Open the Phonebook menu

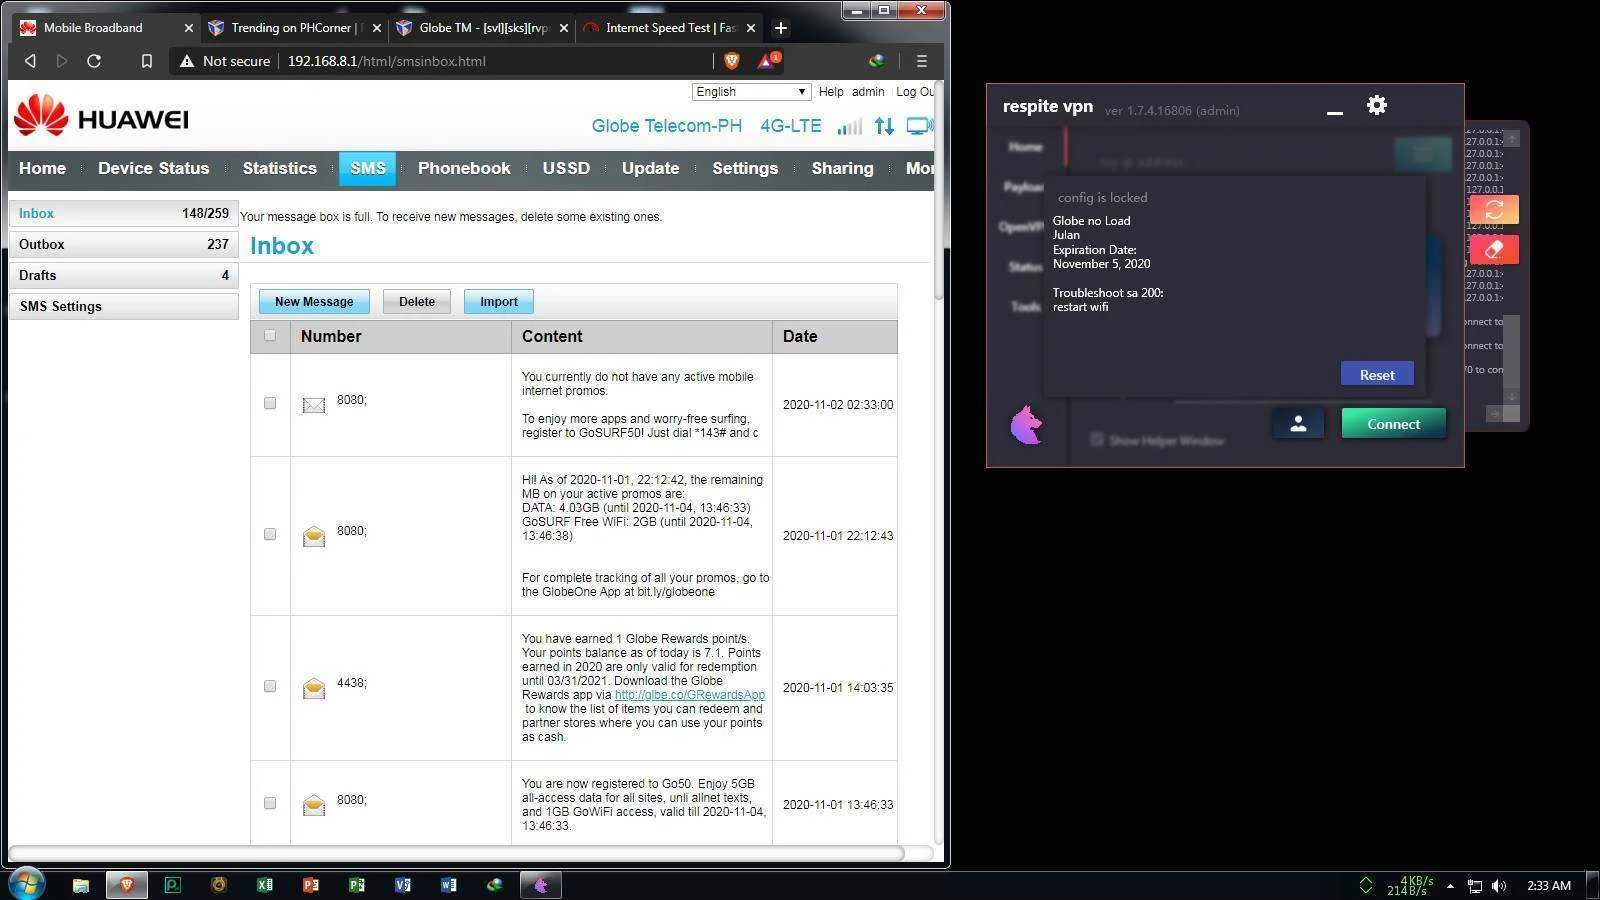pos(464,168)
